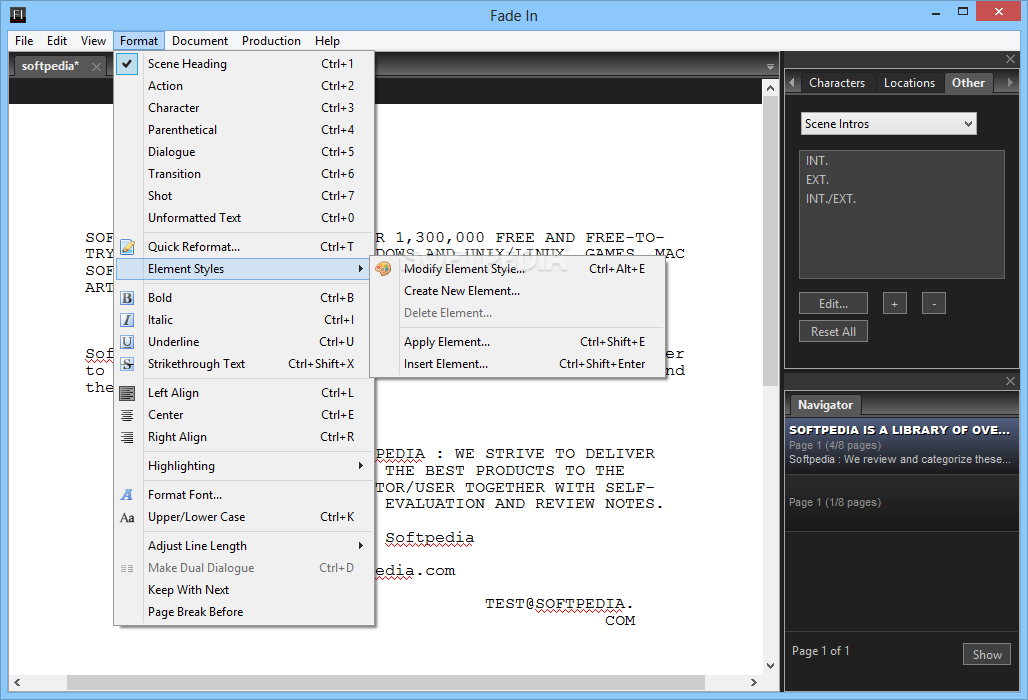Open the Document menu
Image resolution: width=1028 pixels, height=700 pixels.
pyautogui.click(x=200, y=41)
